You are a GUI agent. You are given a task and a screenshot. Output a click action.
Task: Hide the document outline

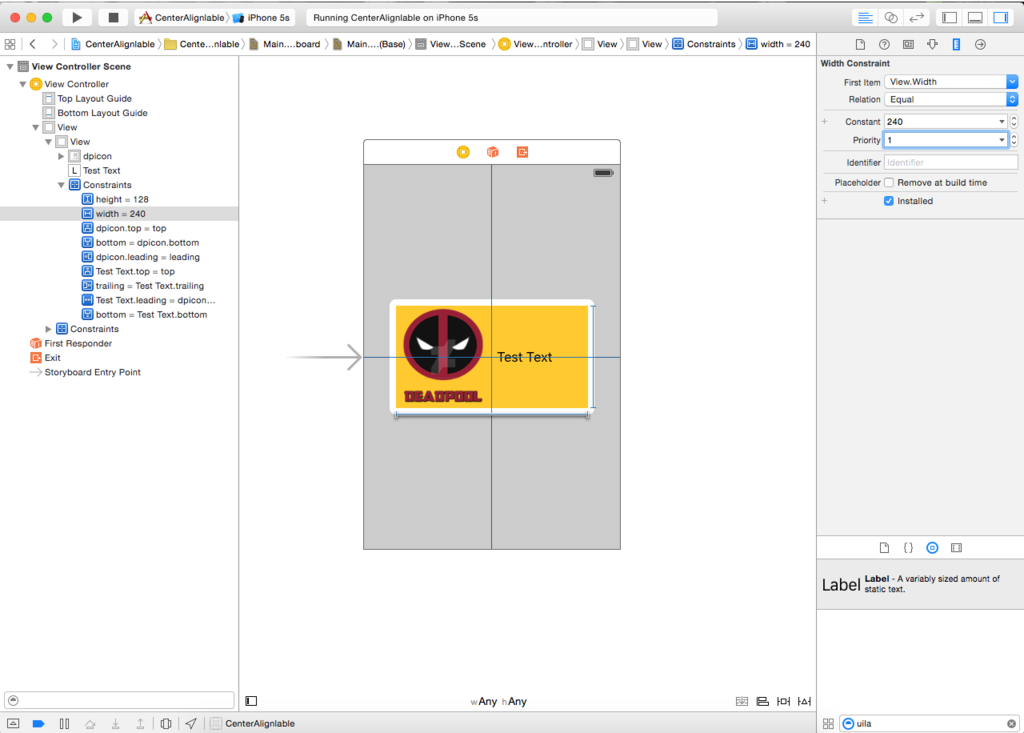point(251,701)
